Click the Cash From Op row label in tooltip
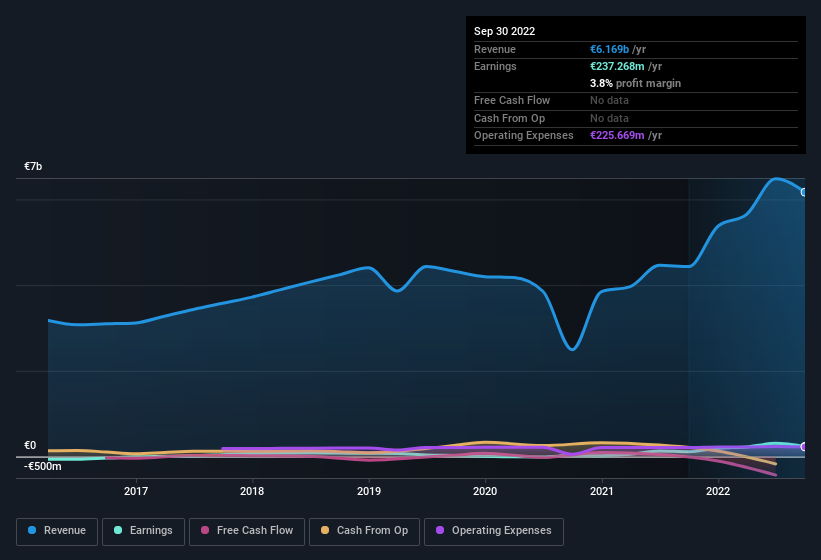Viewport: 821px width, 560px height. click(509, 118)
